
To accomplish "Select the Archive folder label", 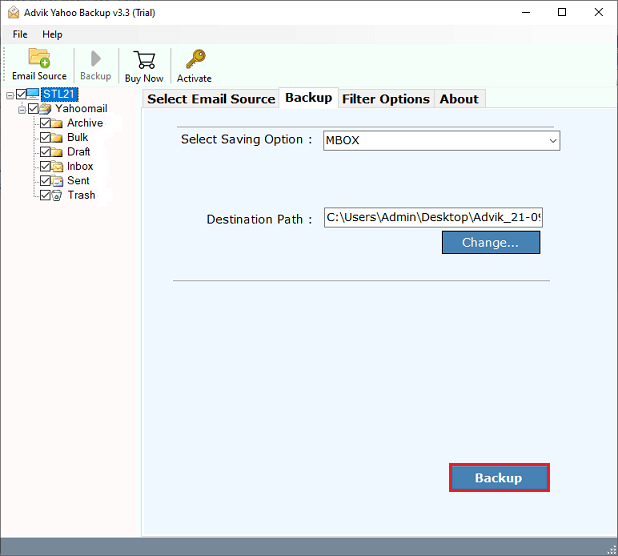I will tap(85, 123).
